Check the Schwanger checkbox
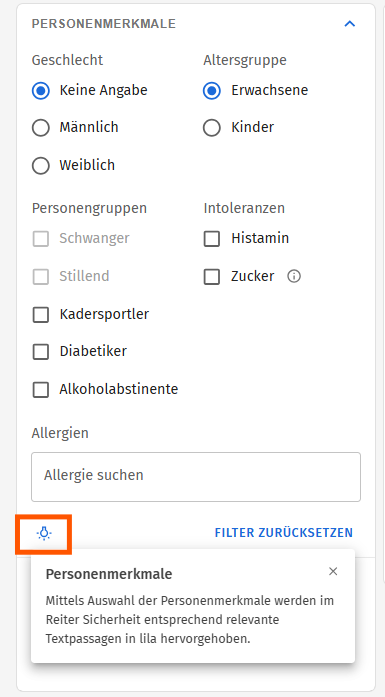 click(x=41, y=239)
